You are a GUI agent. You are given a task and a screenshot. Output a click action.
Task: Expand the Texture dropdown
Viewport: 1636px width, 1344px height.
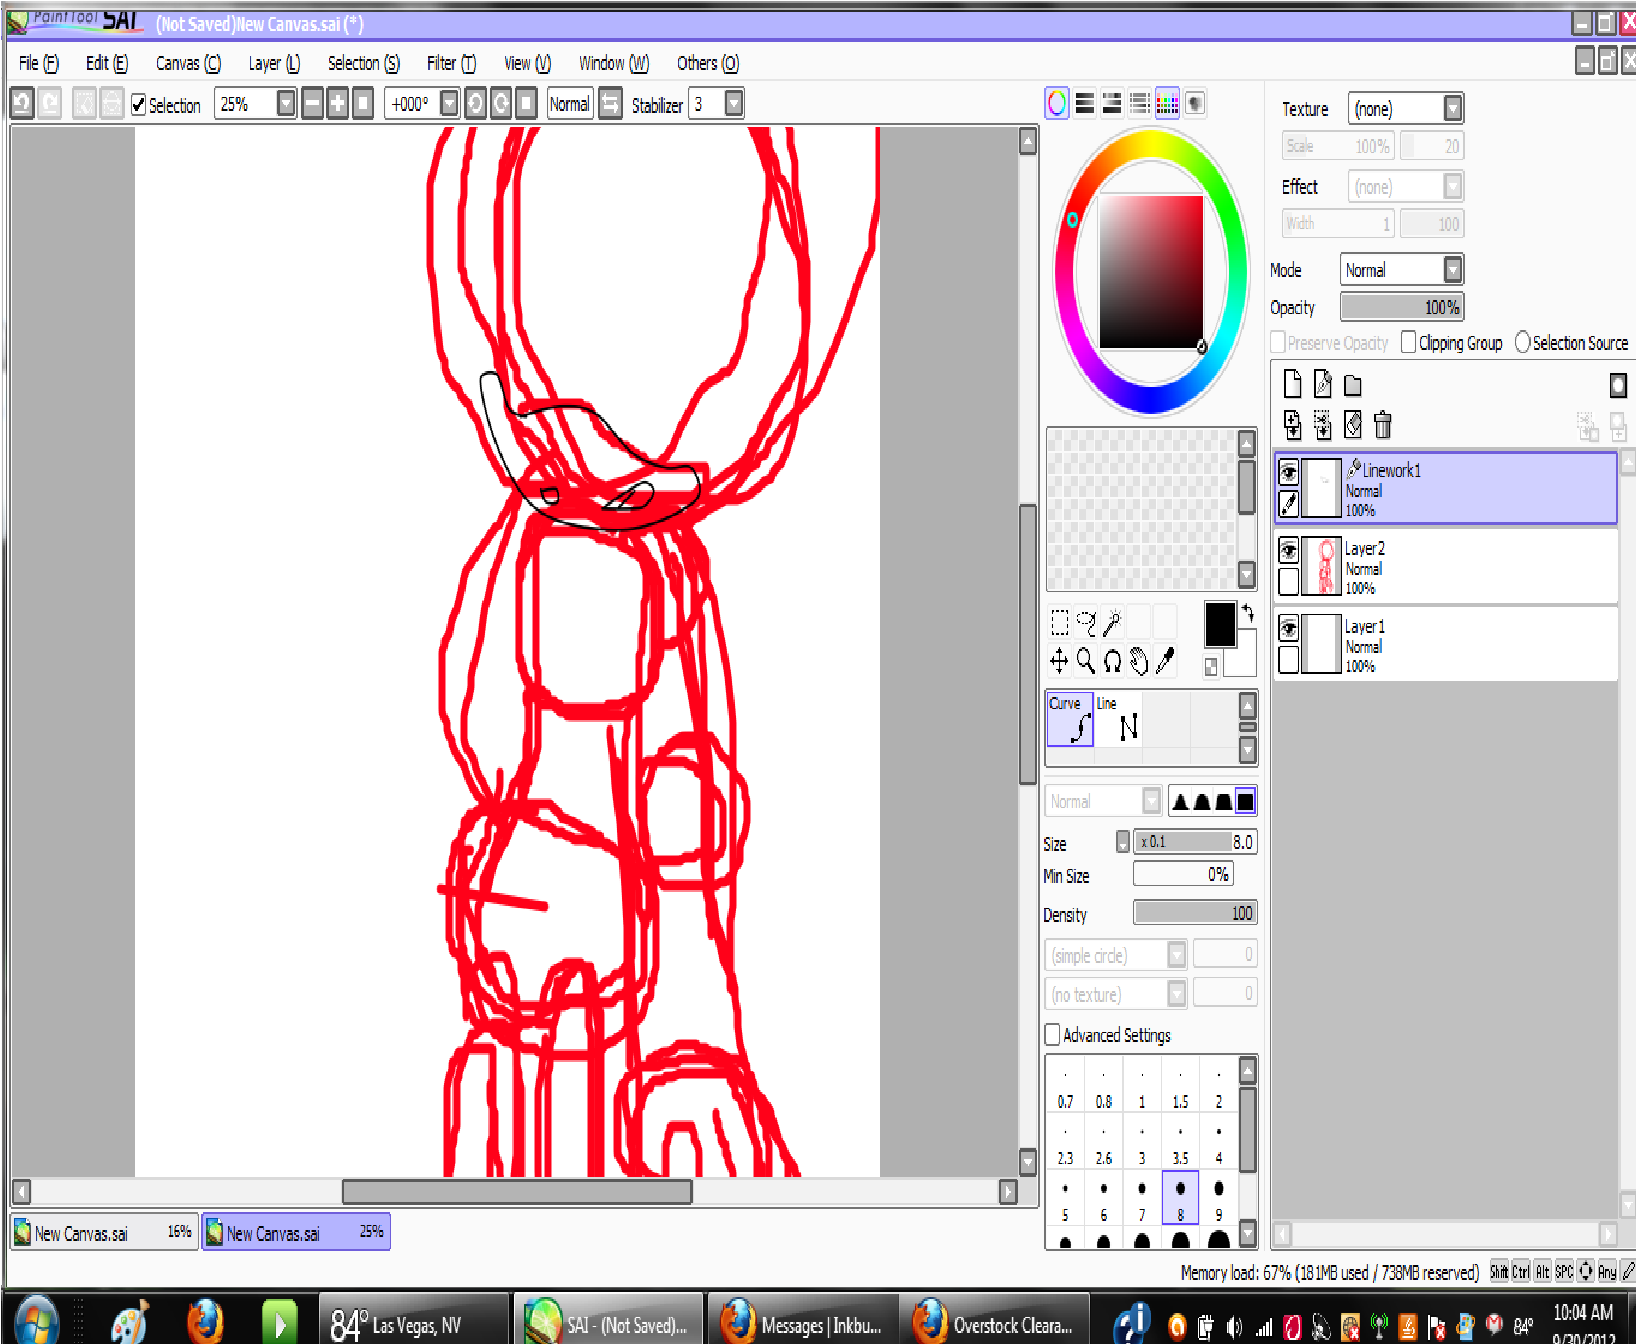[x=1453, y=108]
